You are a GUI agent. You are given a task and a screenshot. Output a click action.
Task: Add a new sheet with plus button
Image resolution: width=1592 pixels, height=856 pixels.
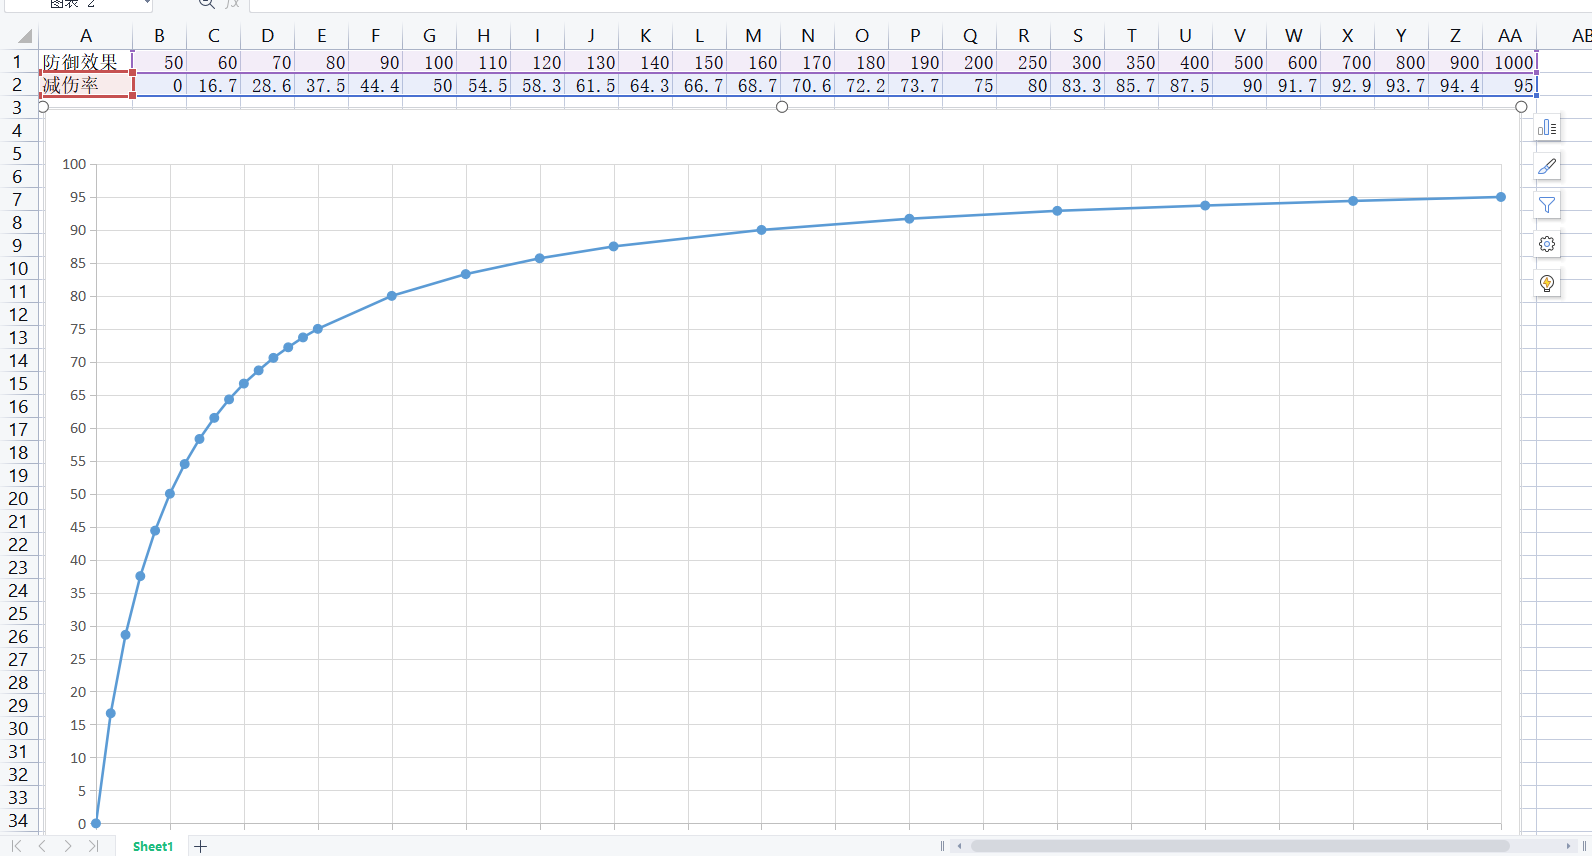[x=200, y=846]
